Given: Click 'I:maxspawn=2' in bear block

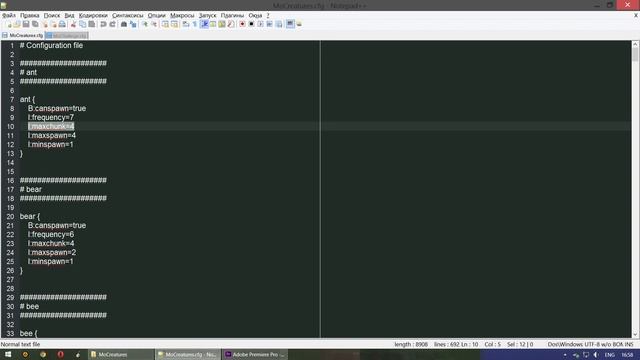Looking at the screenshot, I should [x=52, y=252].
